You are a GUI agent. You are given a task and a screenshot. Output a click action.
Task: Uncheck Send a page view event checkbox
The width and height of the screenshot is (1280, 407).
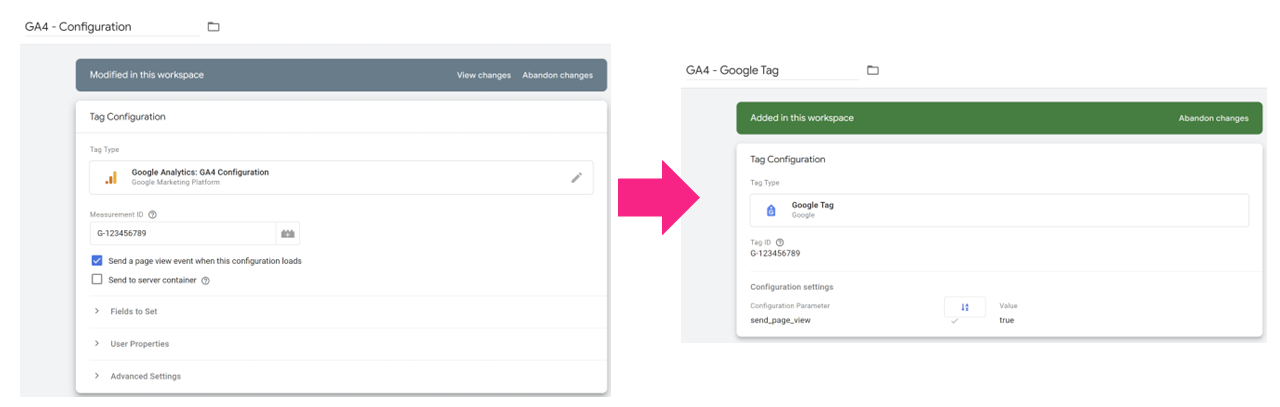point(97,261)
